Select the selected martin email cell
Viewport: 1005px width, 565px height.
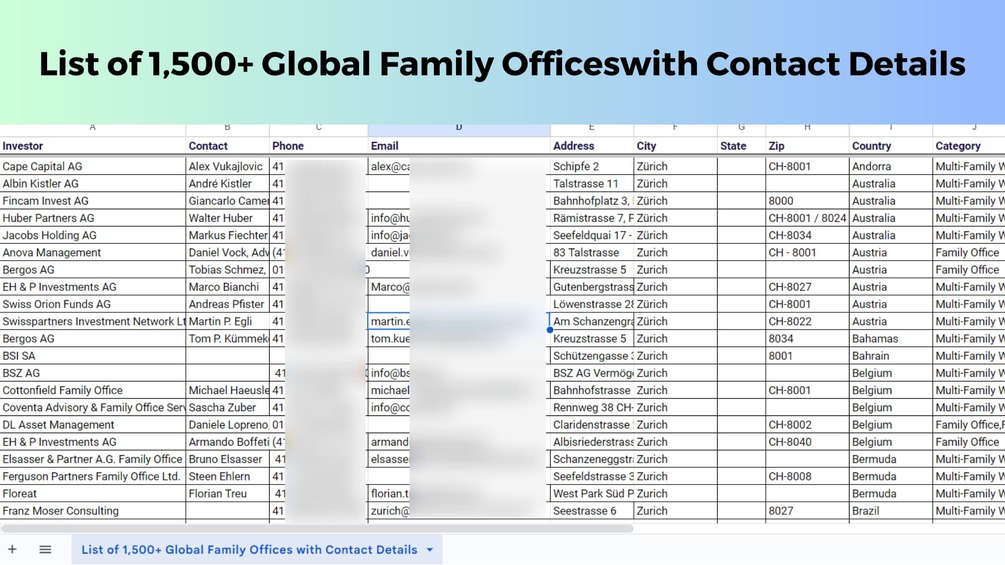[459, 322]
